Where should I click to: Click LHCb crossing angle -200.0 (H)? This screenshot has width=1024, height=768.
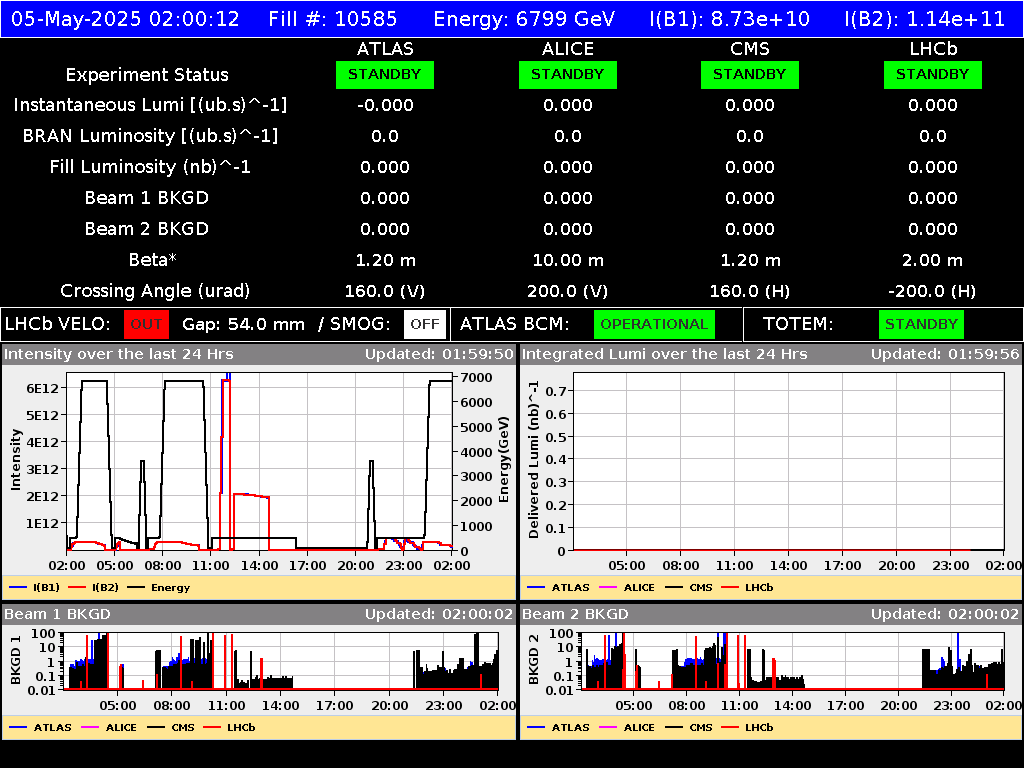[x=933, y=291]
